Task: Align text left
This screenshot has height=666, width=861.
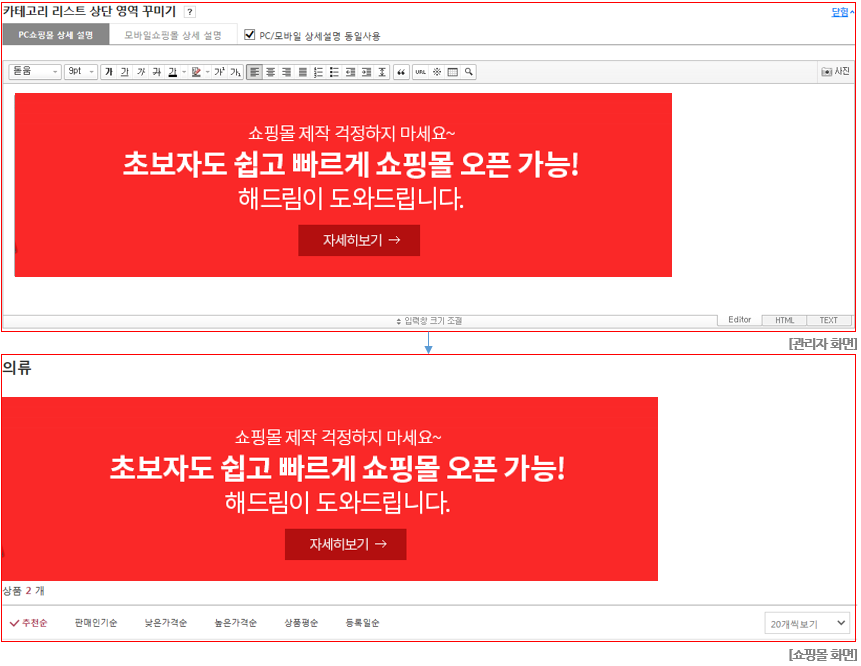Action: 254,72
